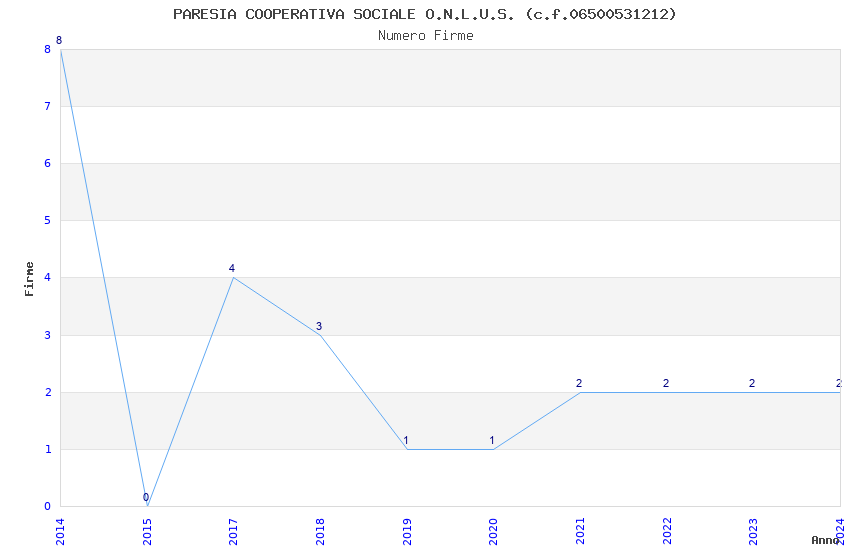Select the 2021 data point labeled 2
This screenshot has height=550, width=850.
pos(580,392)
